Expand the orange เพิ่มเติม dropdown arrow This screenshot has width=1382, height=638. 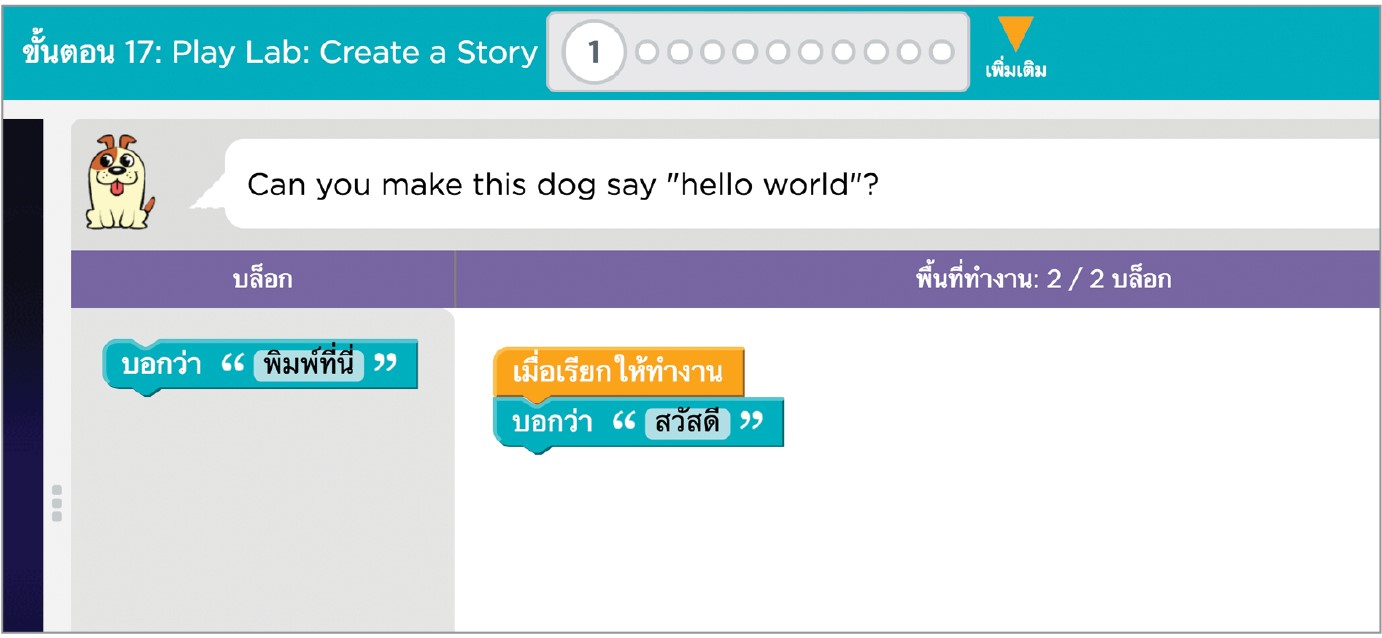point(1015,34)
